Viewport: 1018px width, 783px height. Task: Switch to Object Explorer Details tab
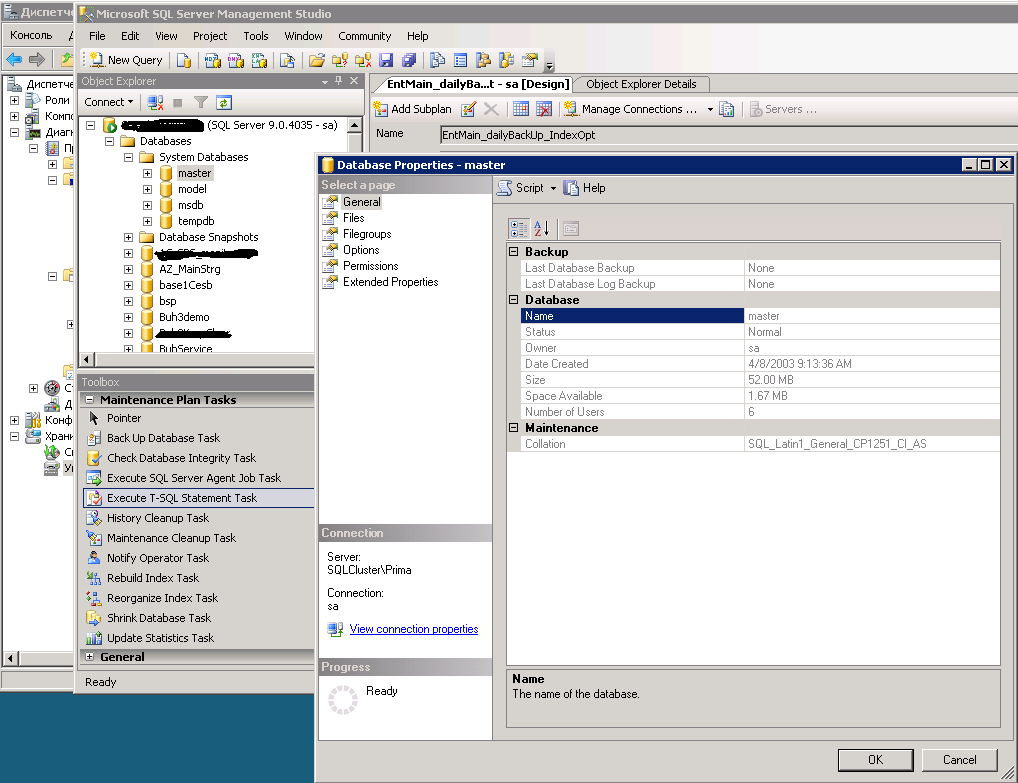tap(640, 84)
